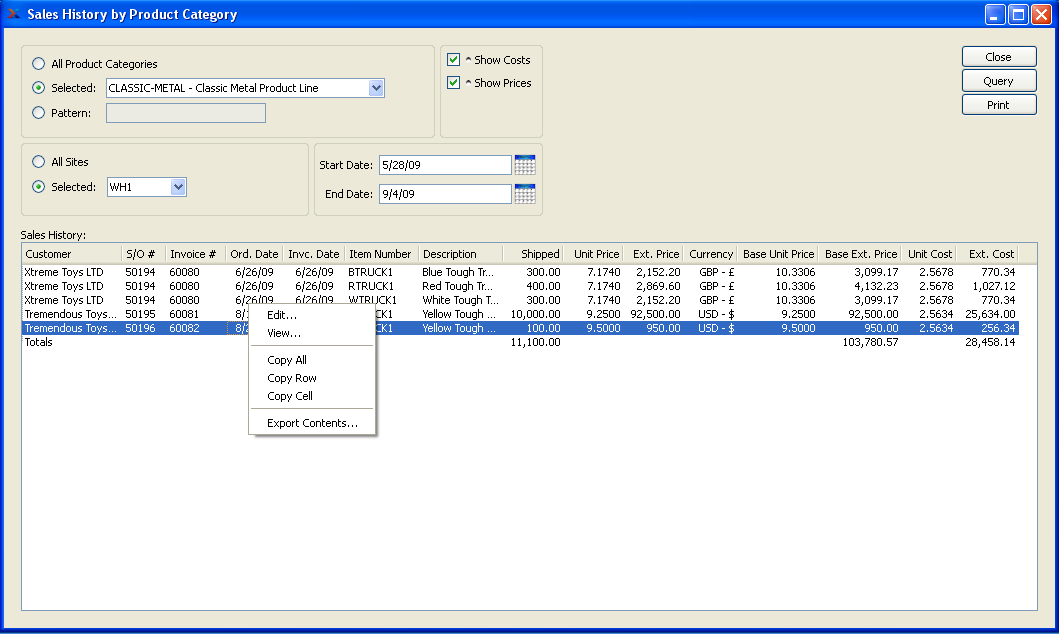Choose Edit... from the context menu

pyautogui.click(x=282, y=316)
